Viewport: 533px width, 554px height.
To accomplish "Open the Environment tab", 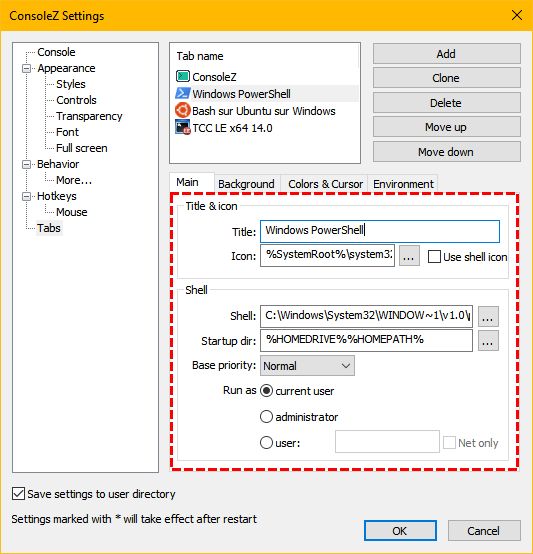I will coord(403,184).
